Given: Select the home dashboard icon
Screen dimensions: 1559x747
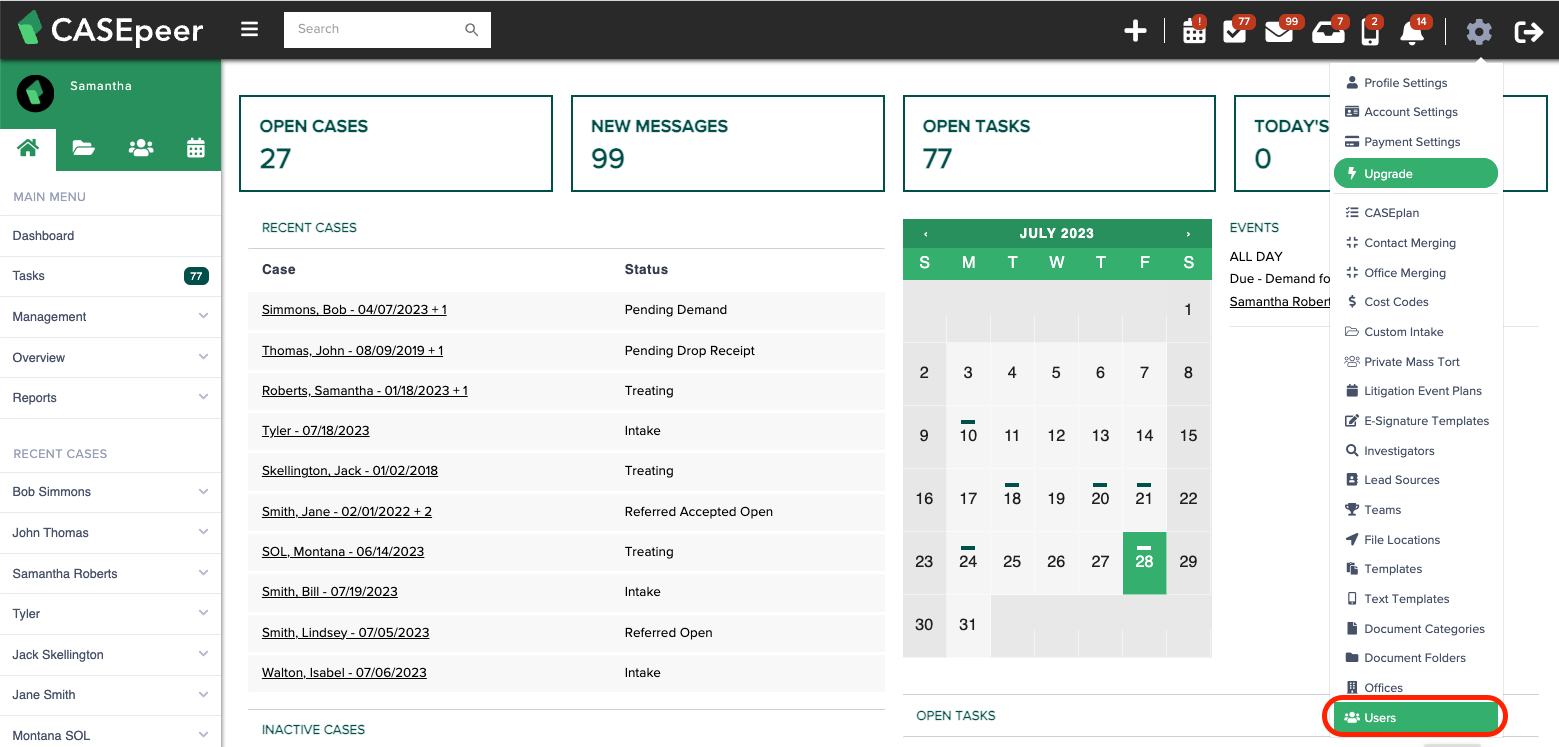Looking at the screenshot, I should pyautogui.click(x=27, y=147).
